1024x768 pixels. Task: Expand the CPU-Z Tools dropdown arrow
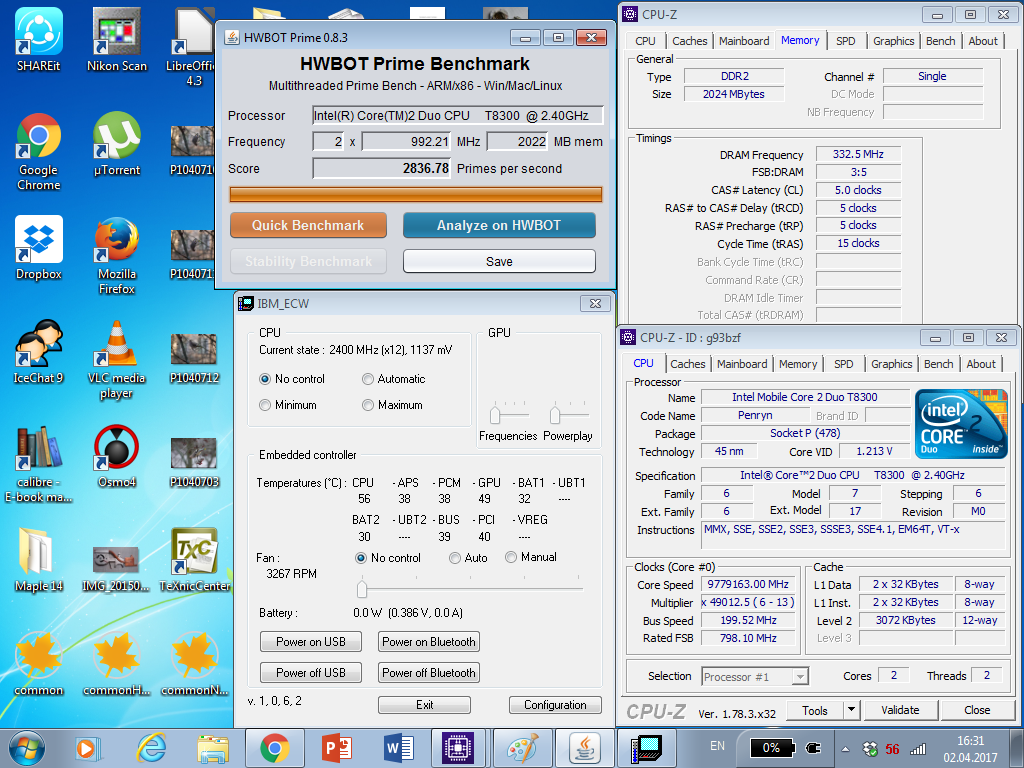click(851, 710)
